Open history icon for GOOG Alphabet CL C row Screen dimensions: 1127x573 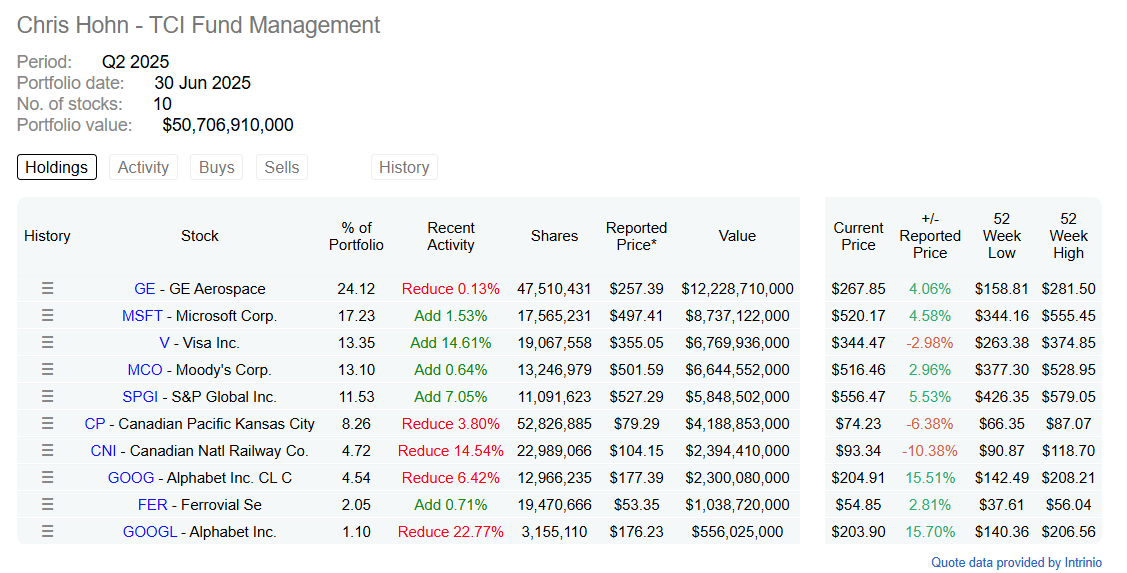point(47,477)
